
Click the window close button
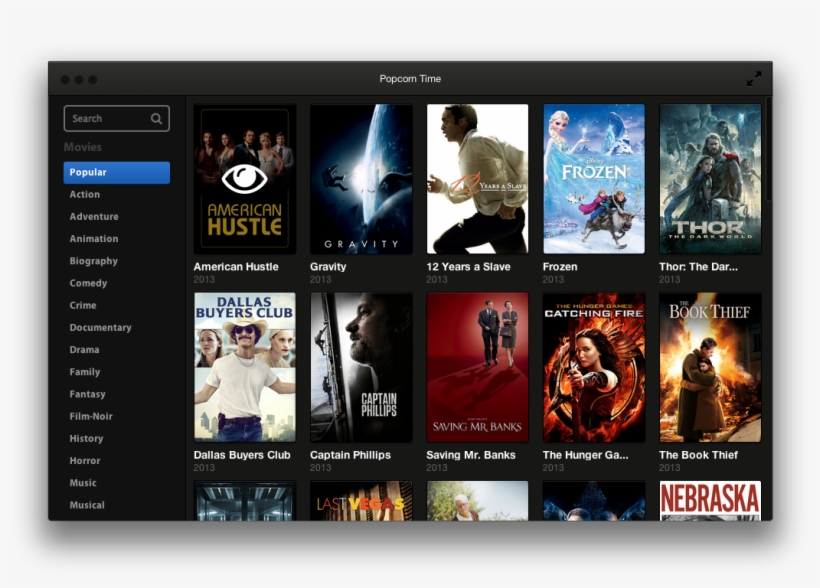pos(65,80)
